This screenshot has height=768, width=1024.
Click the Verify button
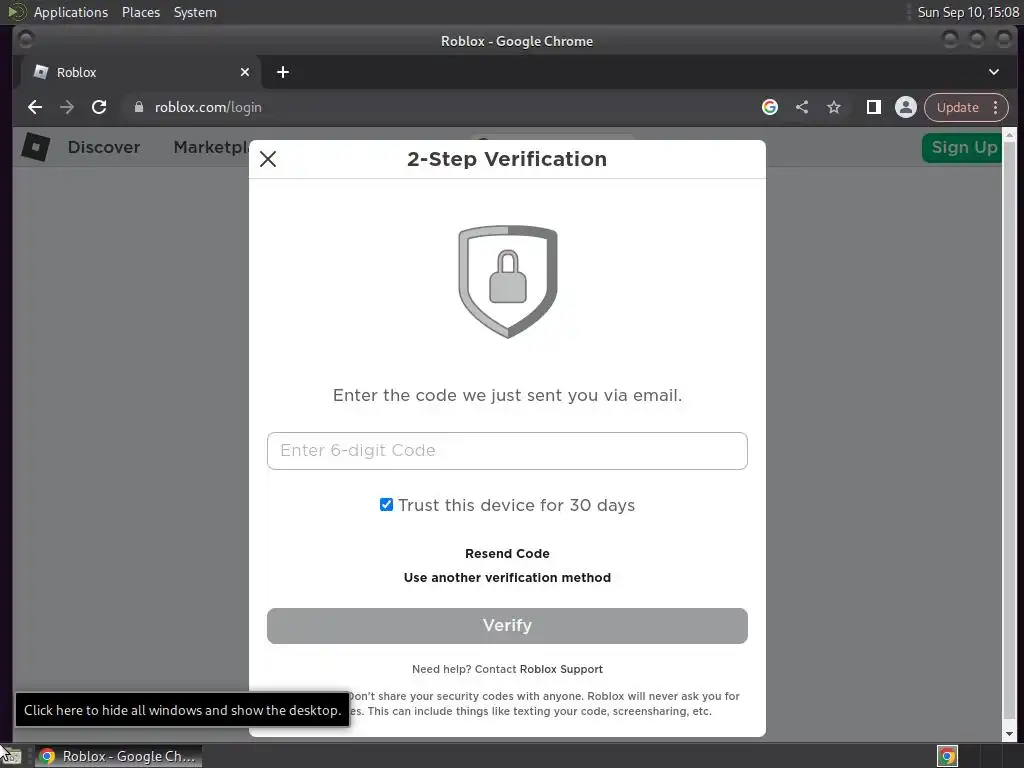(x=507, y=626)
